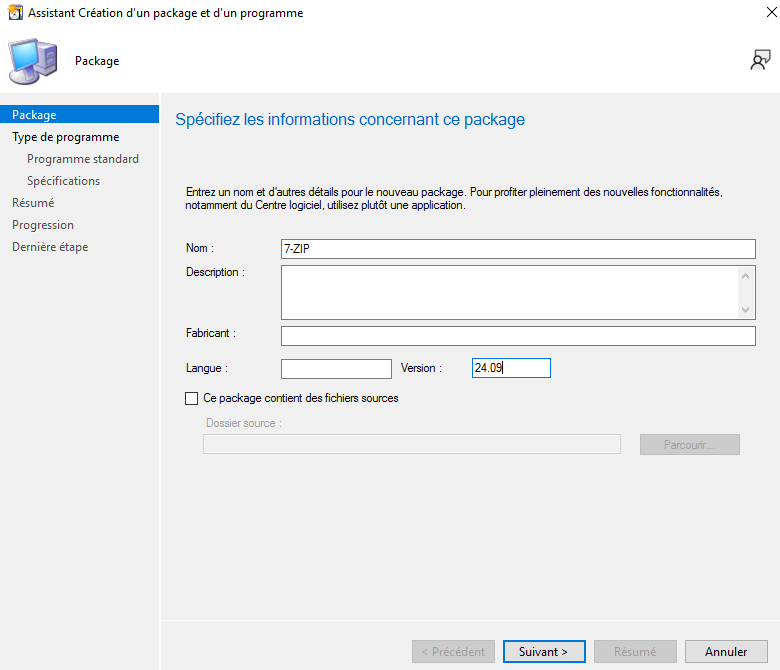
Task: Enable 'Ce package contient des fichiers sources' checkbox
Action: pyautogui.click(x=192, y=398)
